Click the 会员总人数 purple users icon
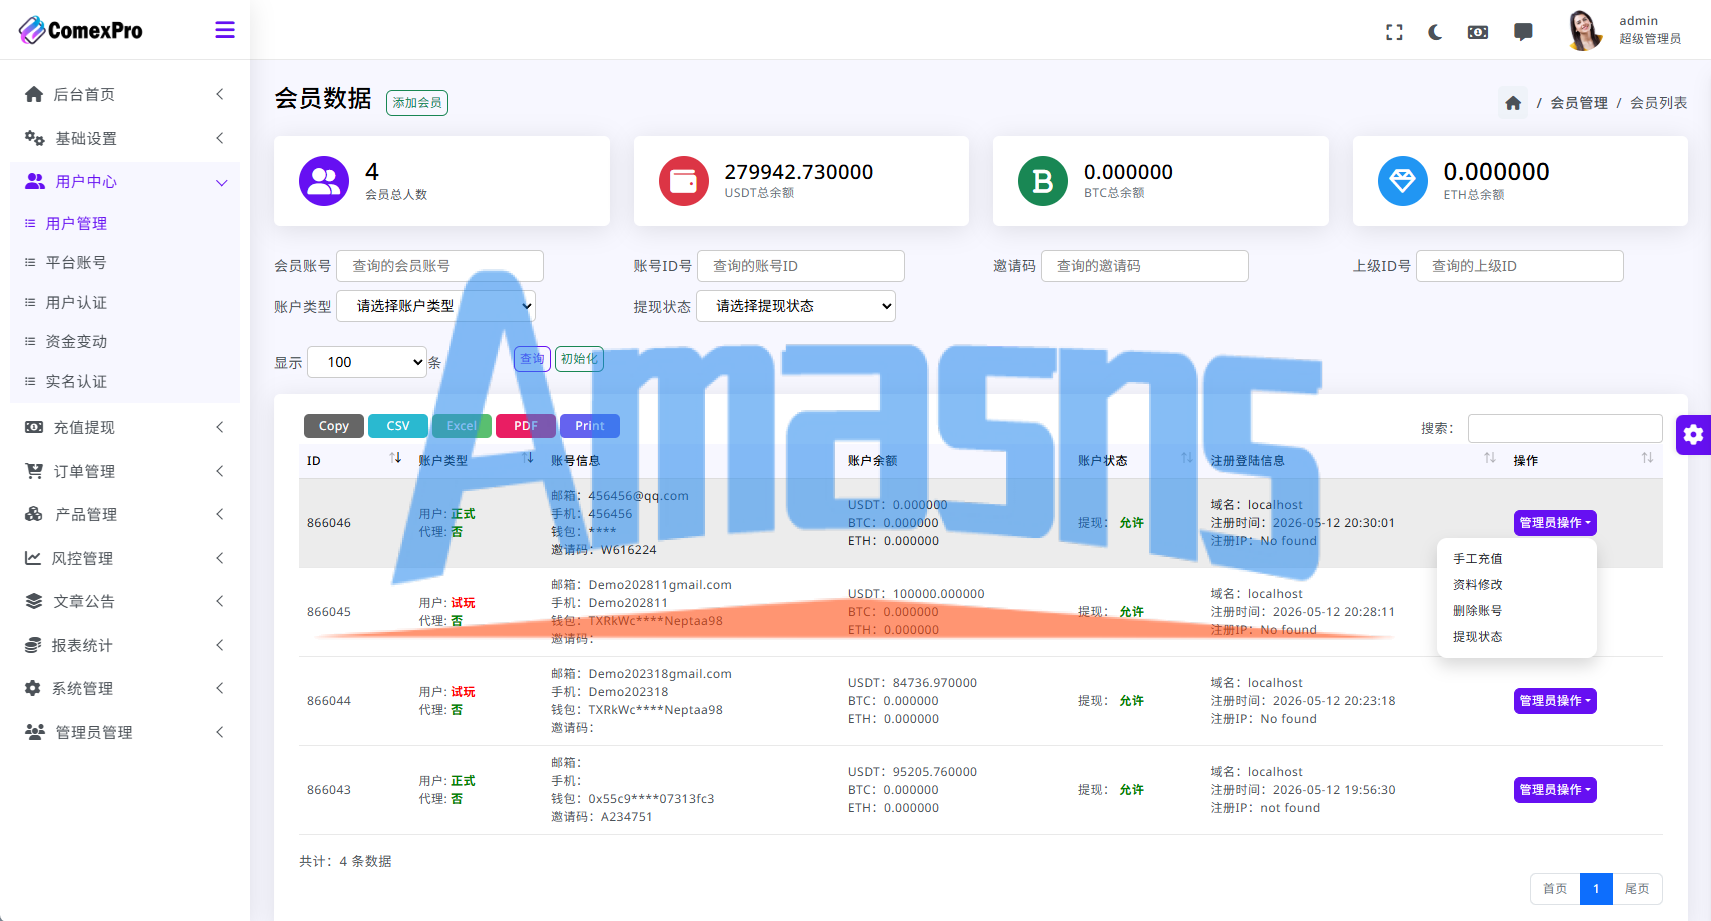1711x921 pixels. click(324, 181)
